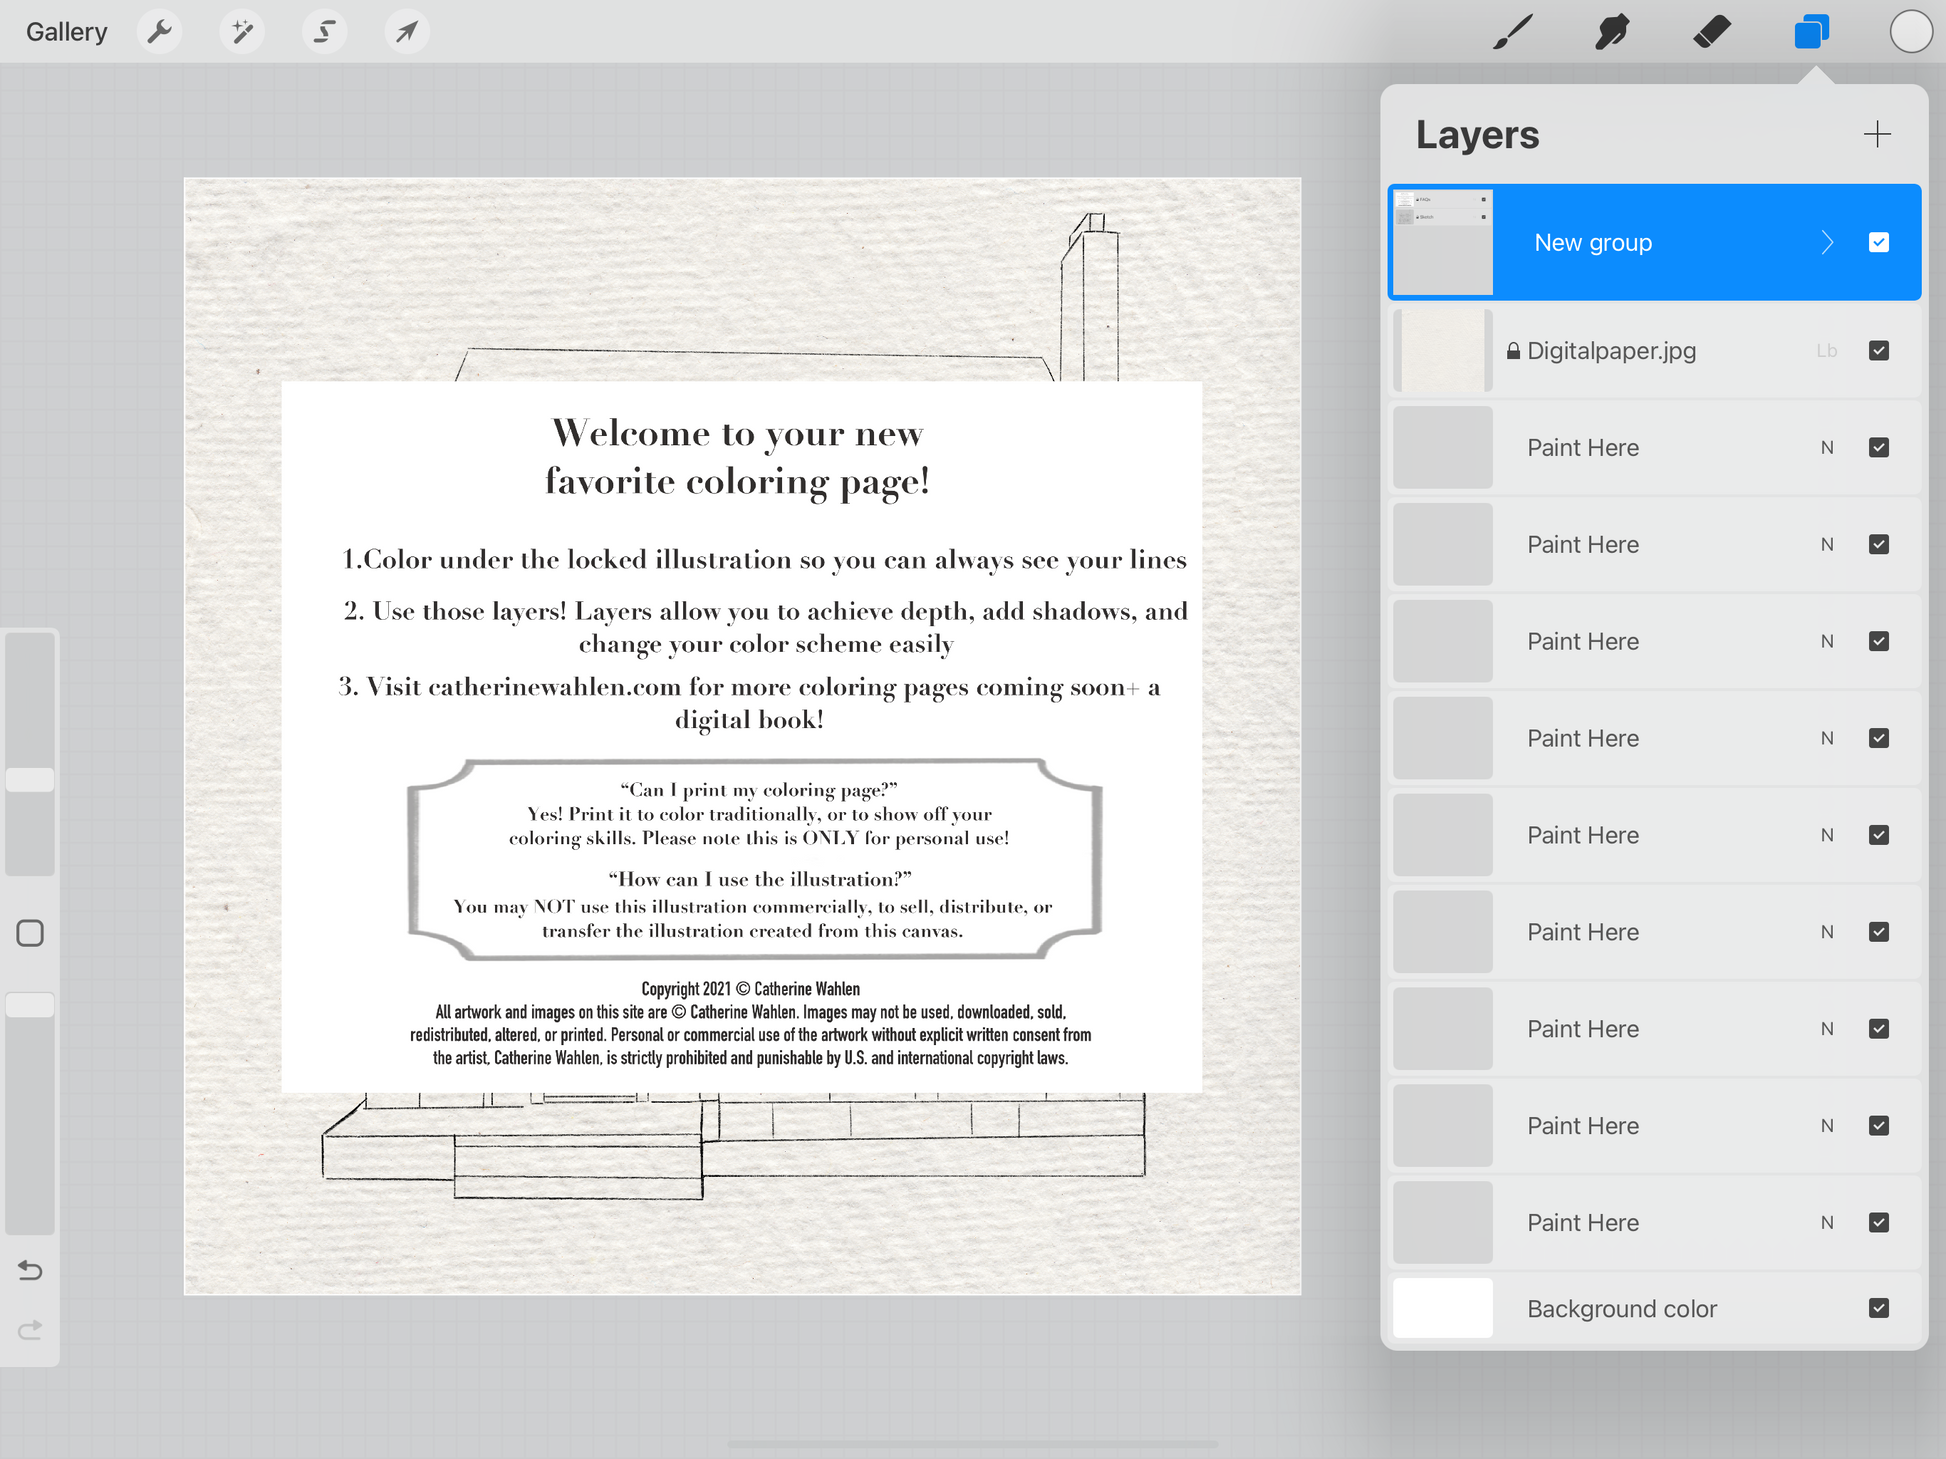This screenshot has width=1946, height=1459.
Task: Expand the New group chevron
Action: (x=1827, y=242)
